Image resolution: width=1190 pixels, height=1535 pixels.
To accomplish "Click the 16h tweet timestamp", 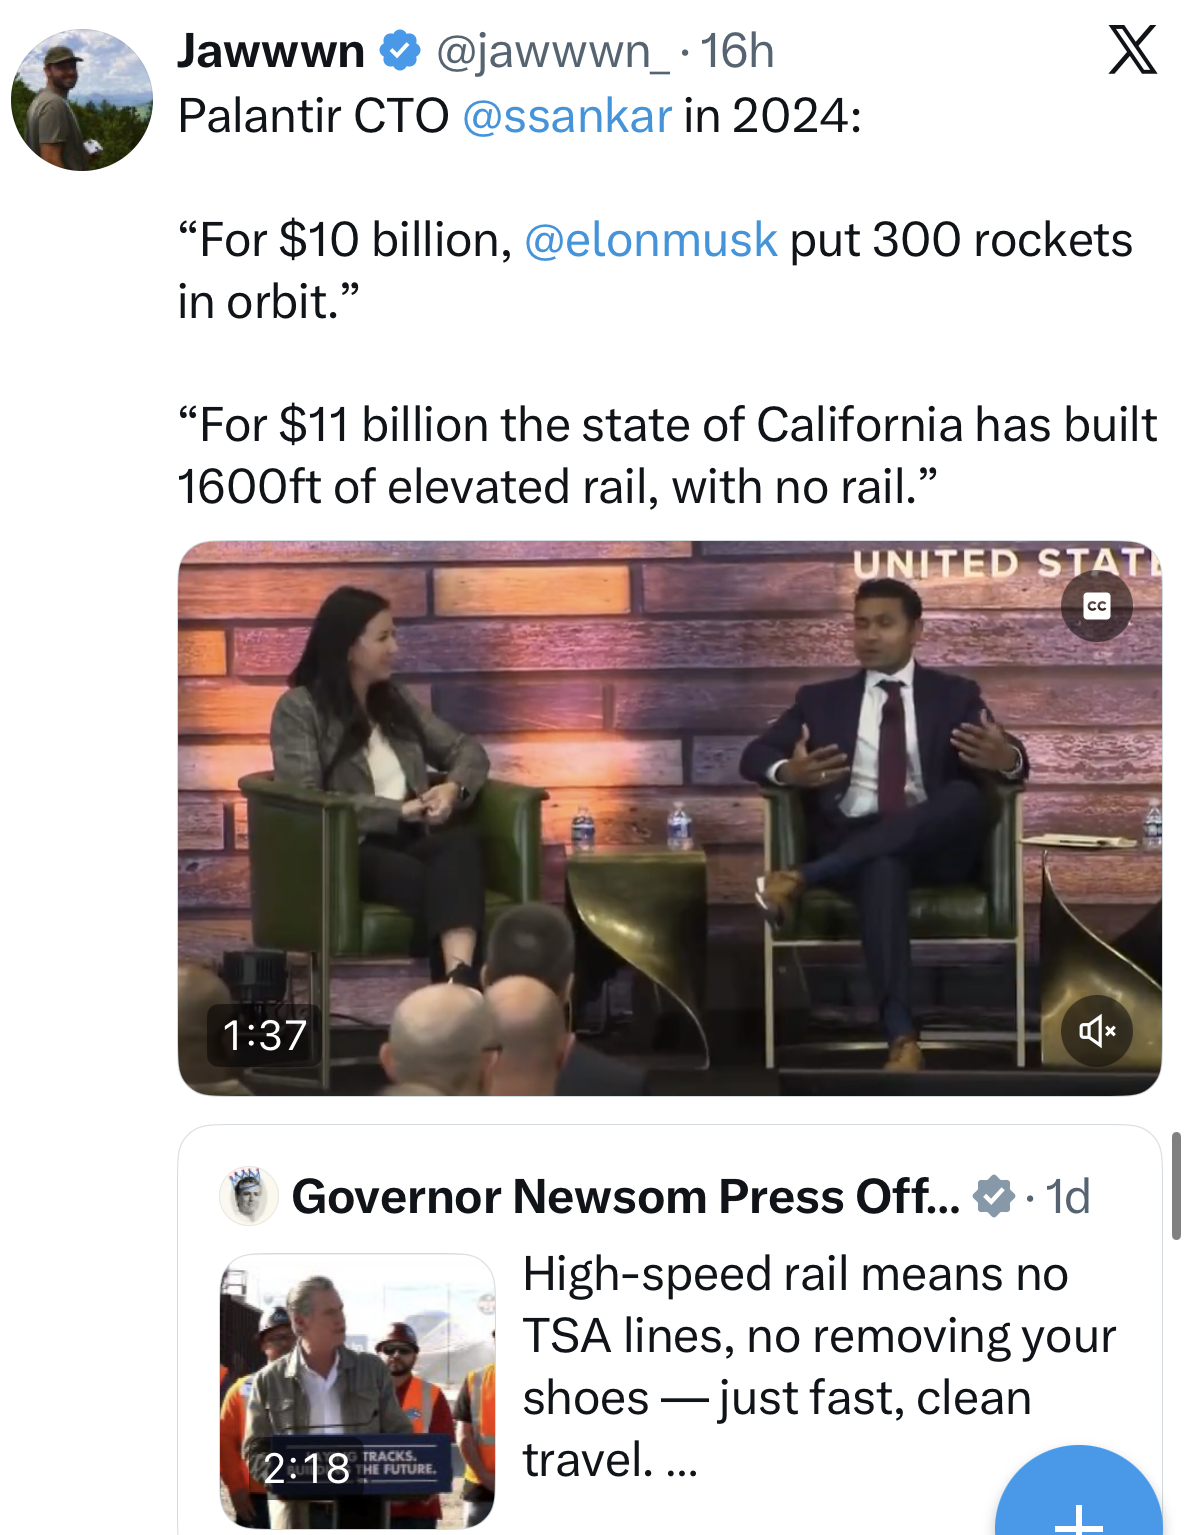I will [x=737, y=51].
